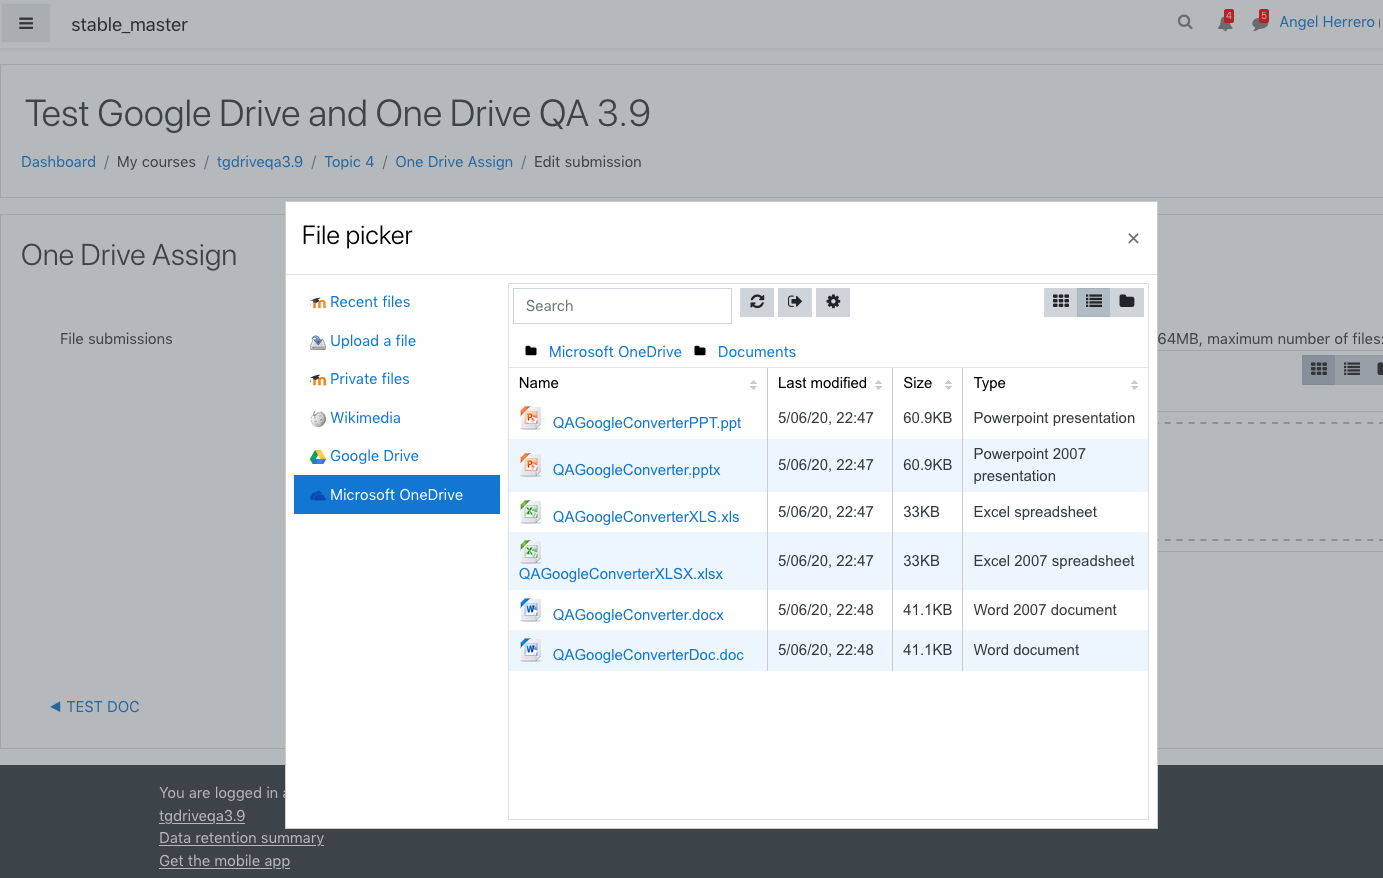
Task: Click the stable_master site name
Action: click(129, 25)
